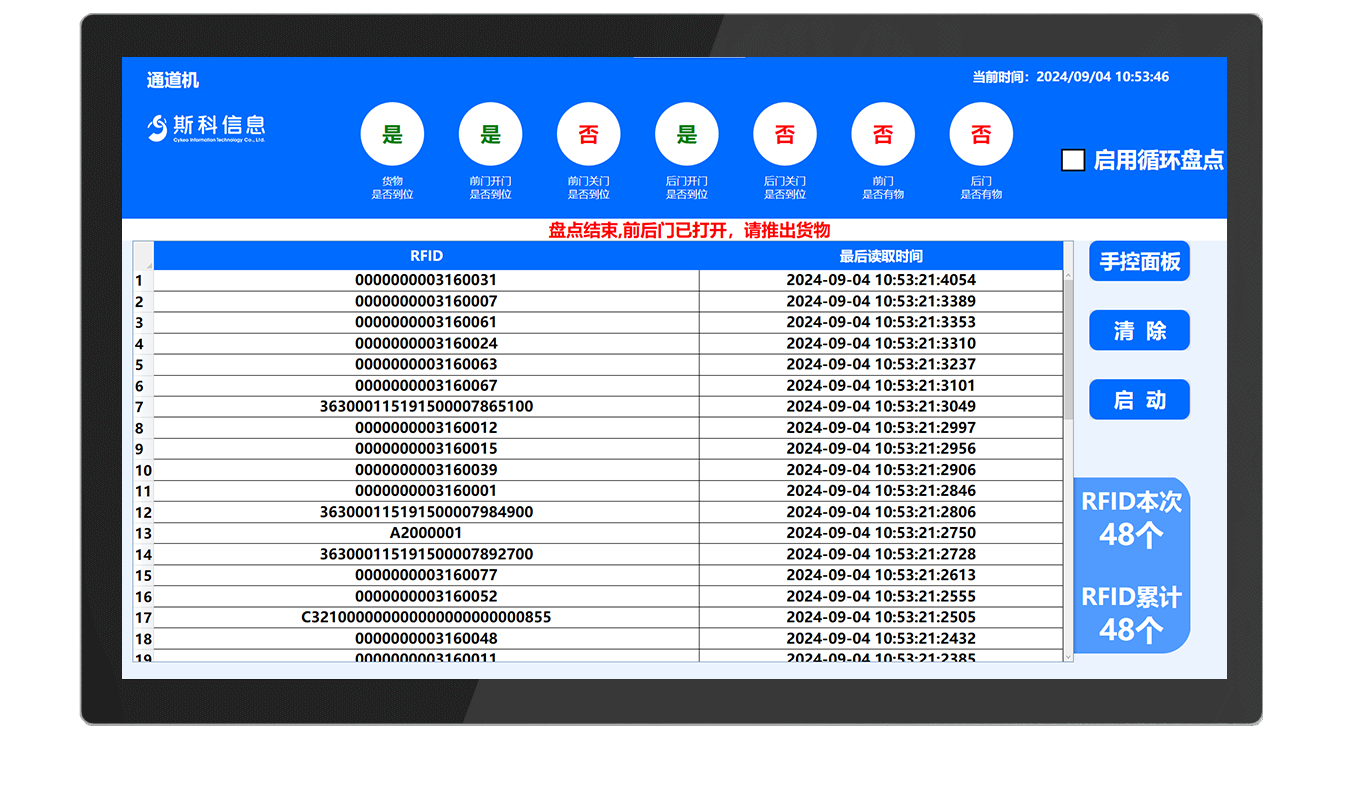Enable the 启用循环盘点 checkbox
This screenshot has height=789, width=1370.
pyautogui.click(x=1073, y=160)
